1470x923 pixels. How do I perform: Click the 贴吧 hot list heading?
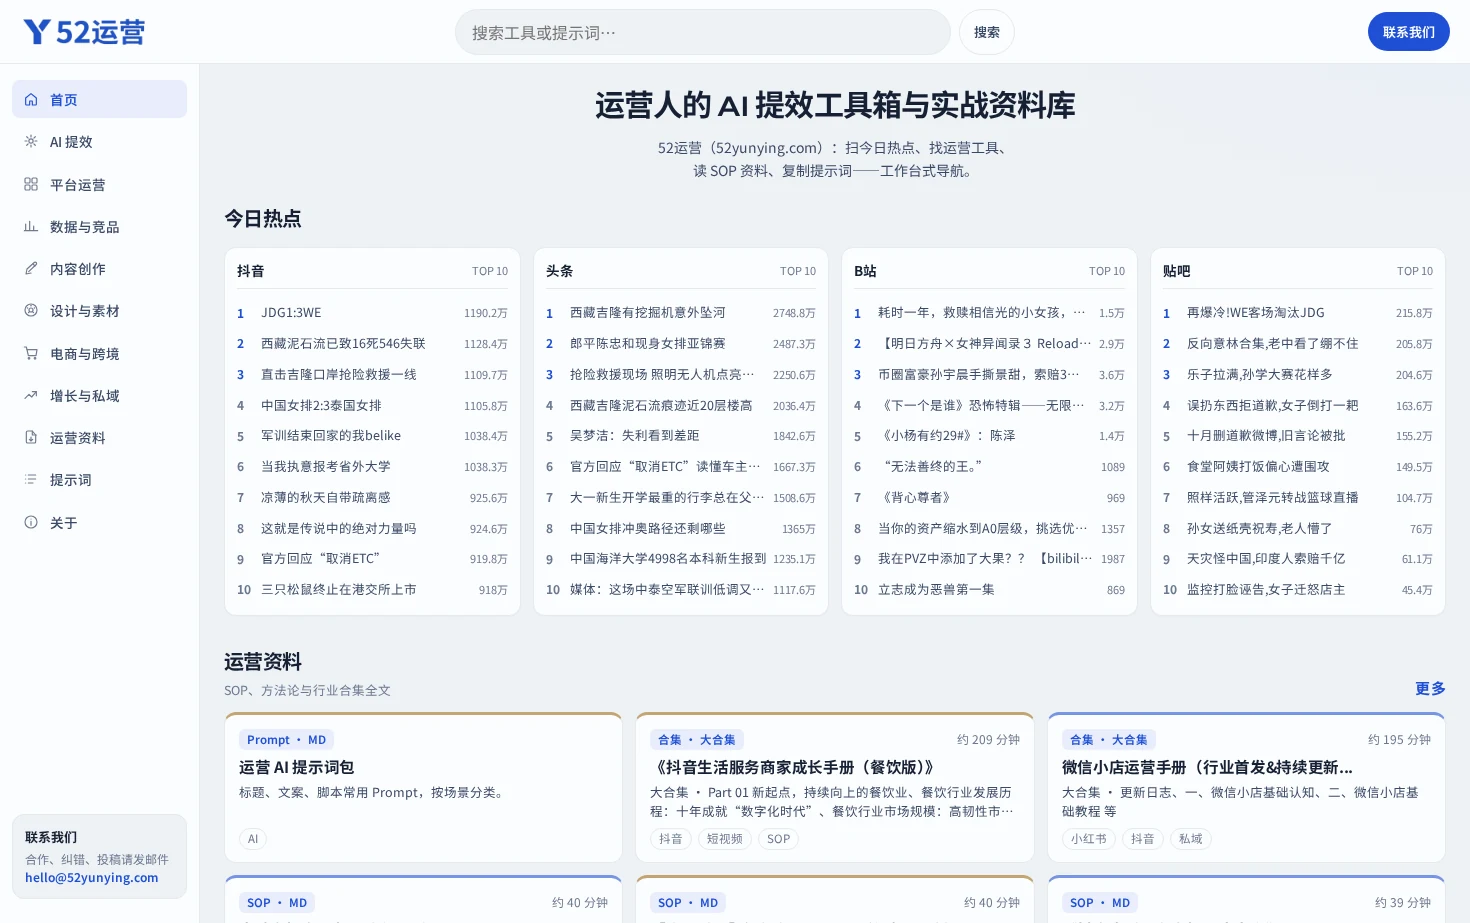(1177, 271)
